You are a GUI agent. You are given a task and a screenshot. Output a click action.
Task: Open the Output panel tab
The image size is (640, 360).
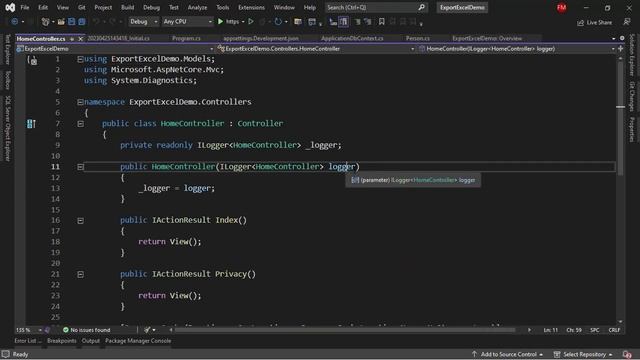point(91,341)
